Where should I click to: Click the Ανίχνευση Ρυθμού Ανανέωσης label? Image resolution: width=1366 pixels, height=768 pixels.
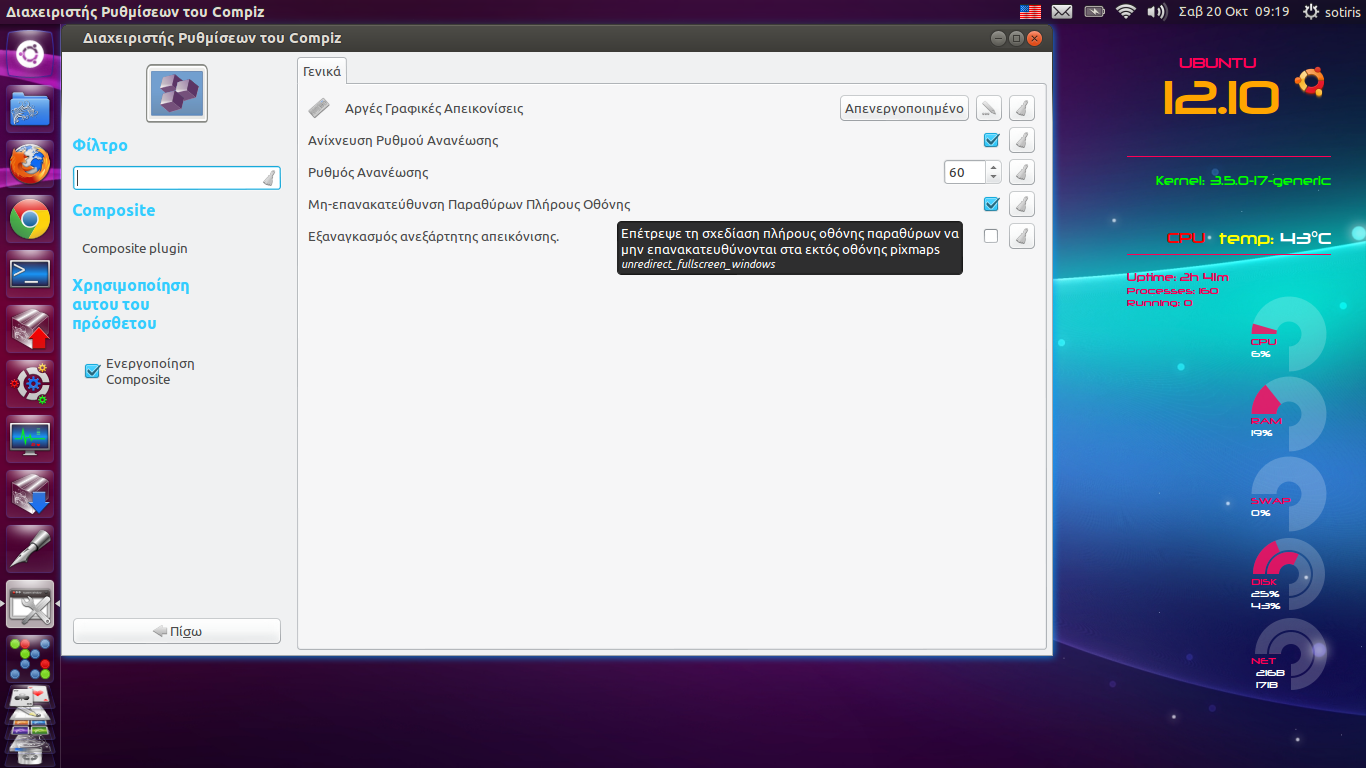403,140
